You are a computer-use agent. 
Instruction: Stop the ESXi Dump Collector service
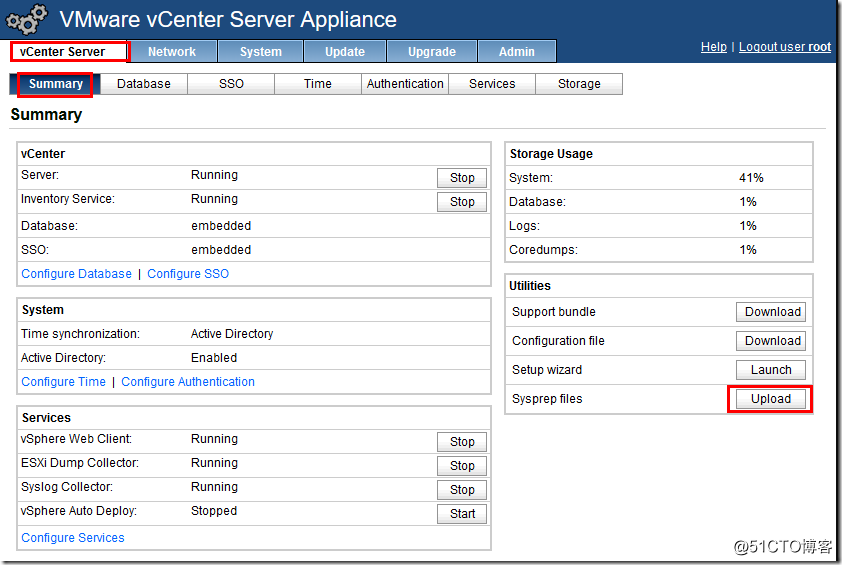pyautogui.click(x=462, y=466)
